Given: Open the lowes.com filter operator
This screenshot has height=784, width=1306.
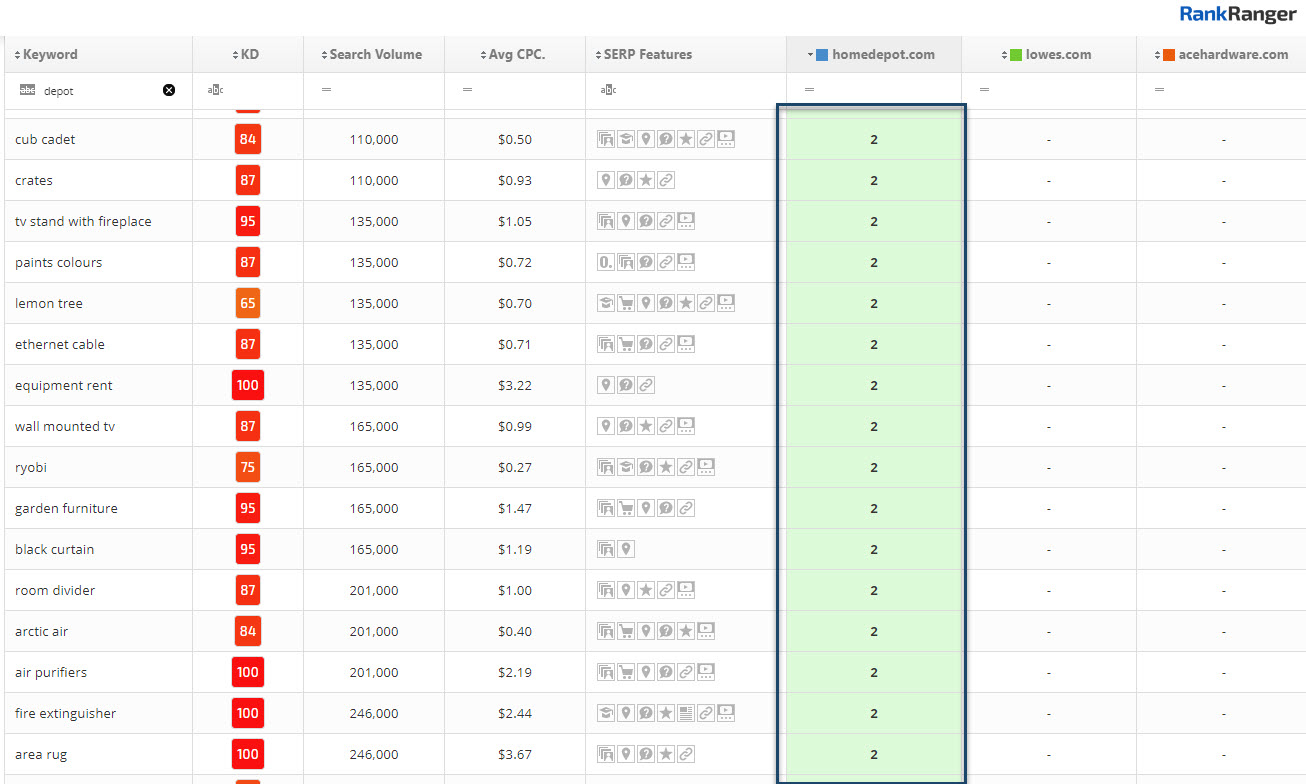Looking at the screenshot, I should (x=984, y=90).
